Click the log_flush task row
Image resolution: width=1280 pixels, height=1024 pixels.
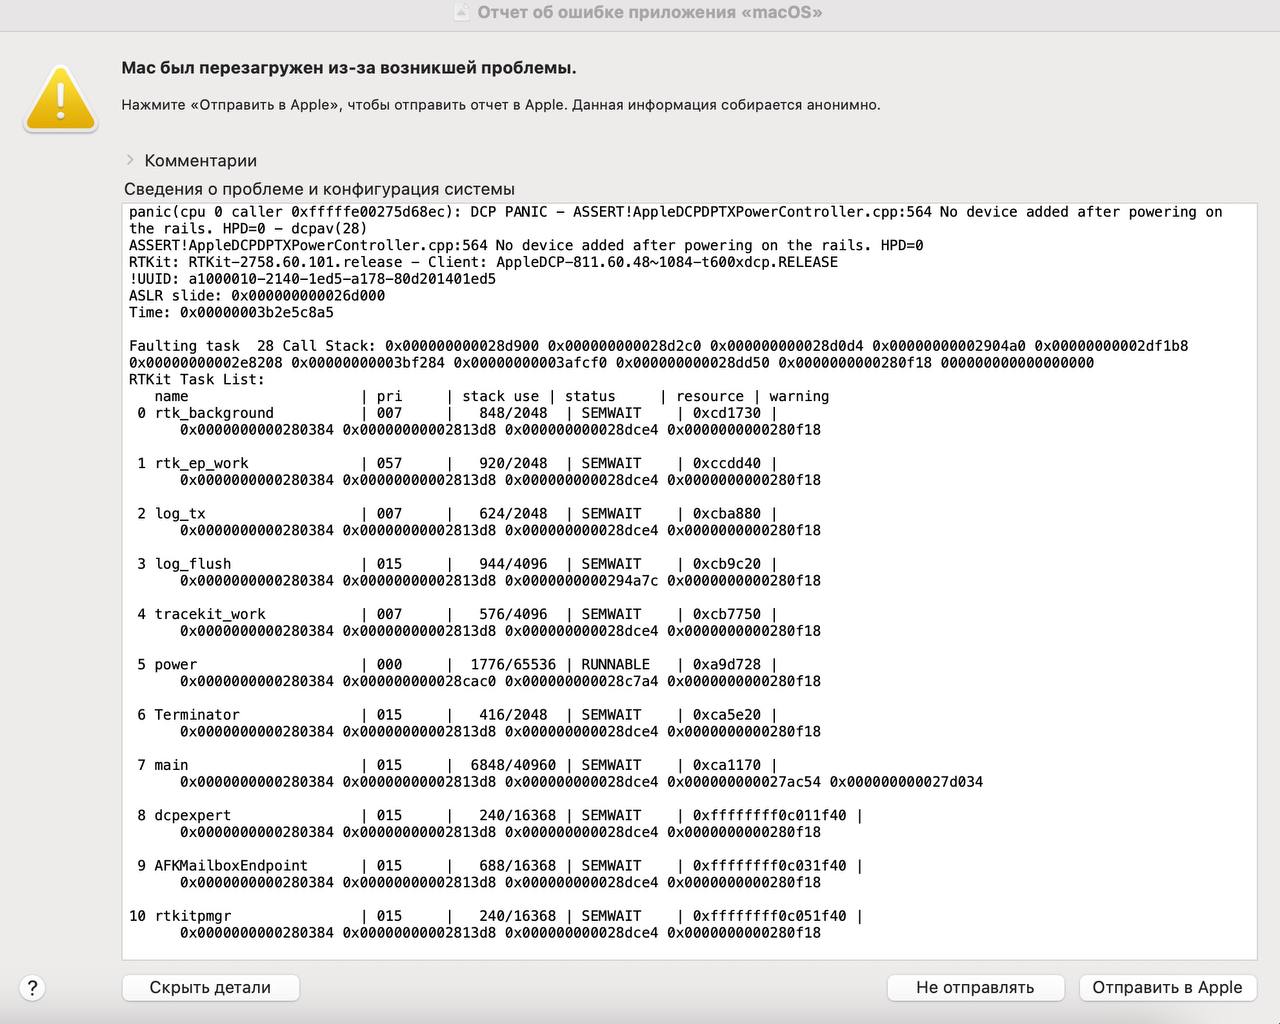point(457,564)
